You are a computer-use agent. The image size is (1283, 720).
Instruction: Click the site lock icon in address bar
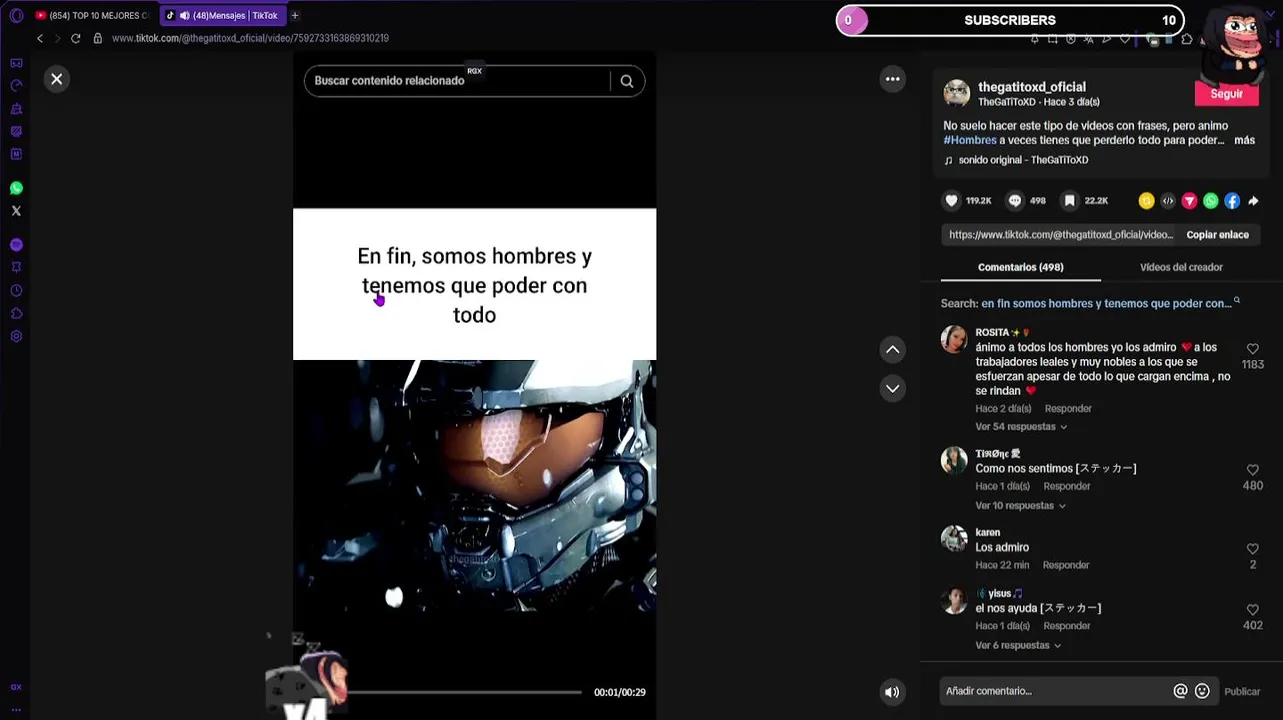[x=97, y=38]
